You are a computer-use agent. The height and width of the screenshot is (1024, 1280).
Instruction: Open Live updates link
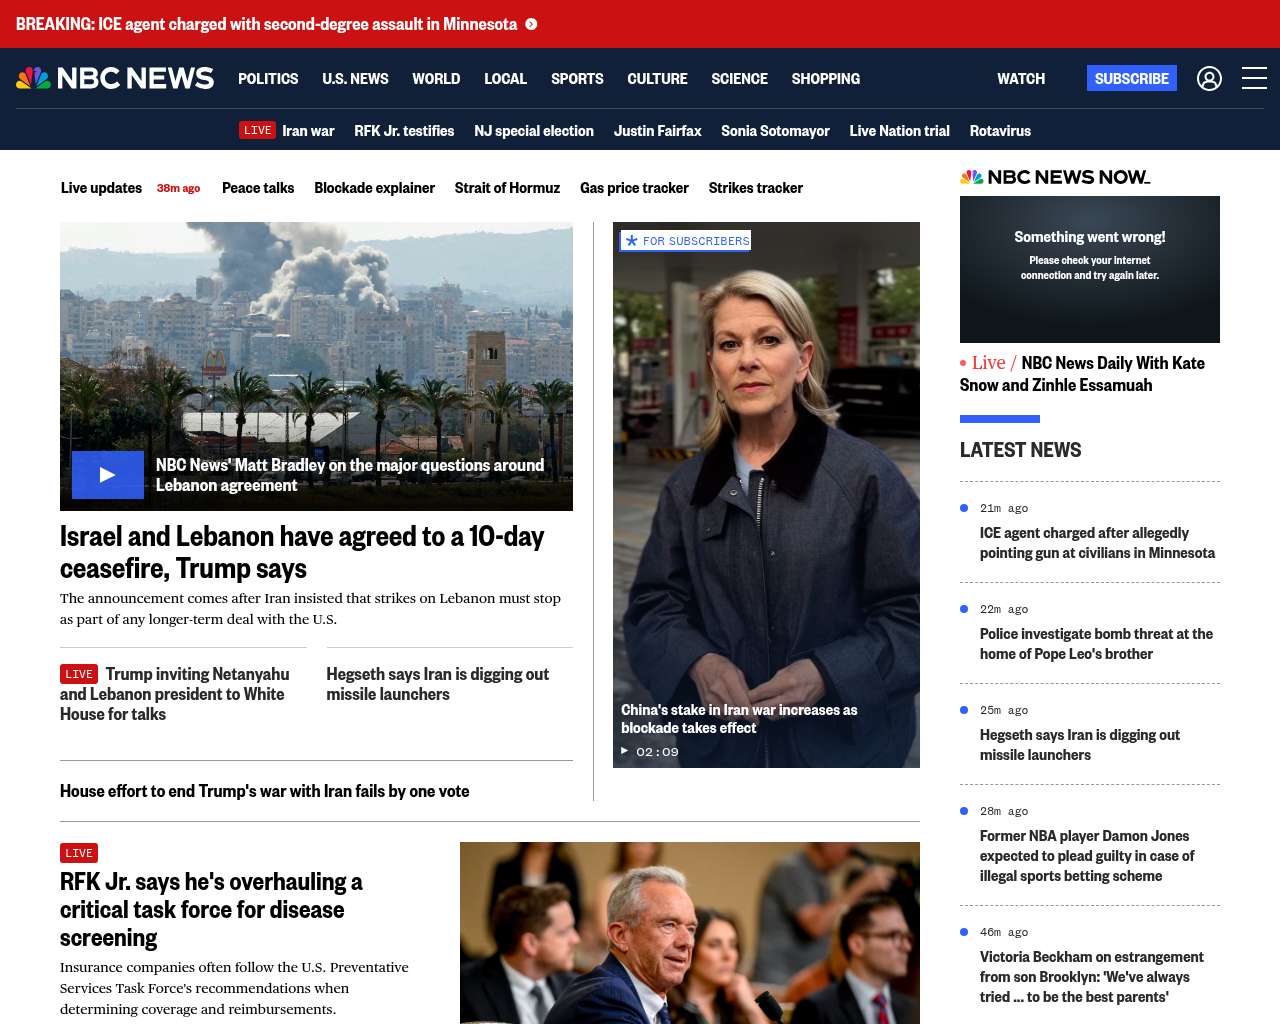(101, 187)
